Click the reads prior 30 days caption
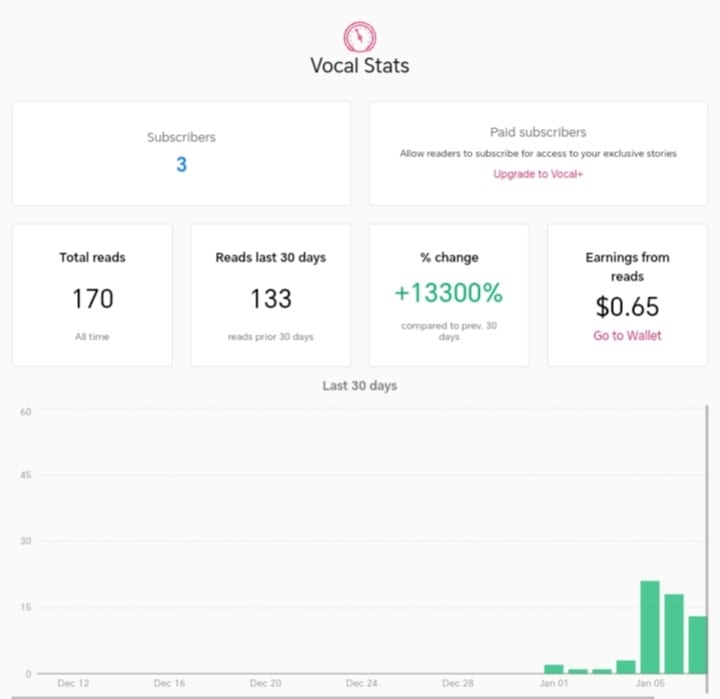720x699 pixels. [271, 337]
